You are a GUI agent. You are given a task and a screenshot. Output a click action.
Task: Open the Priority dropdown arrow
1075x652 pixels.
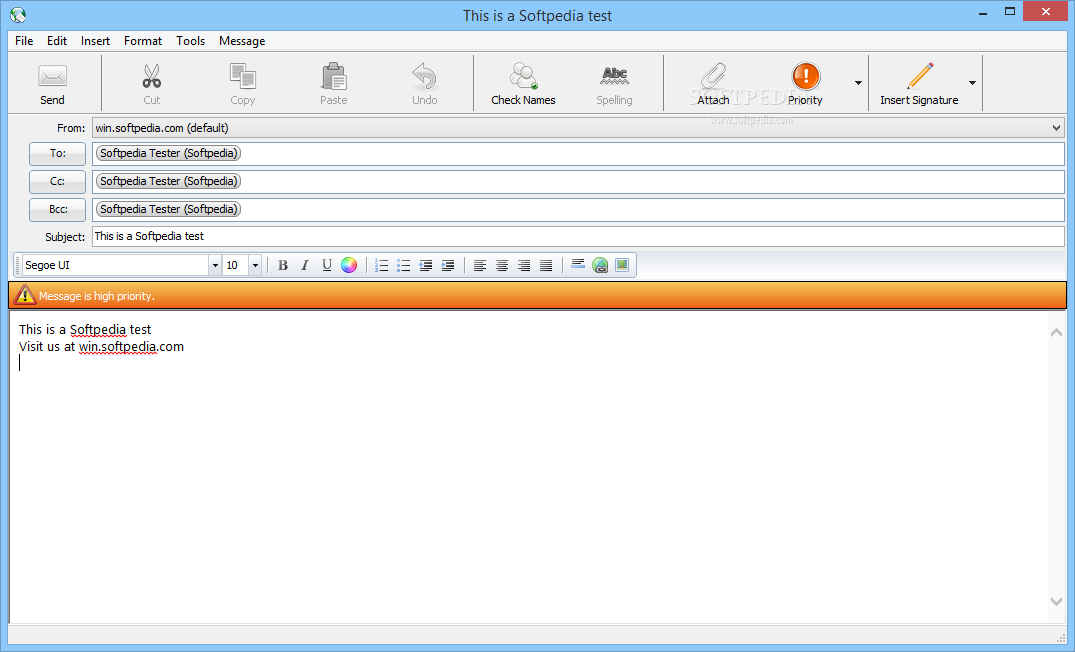tap(858, 83)
